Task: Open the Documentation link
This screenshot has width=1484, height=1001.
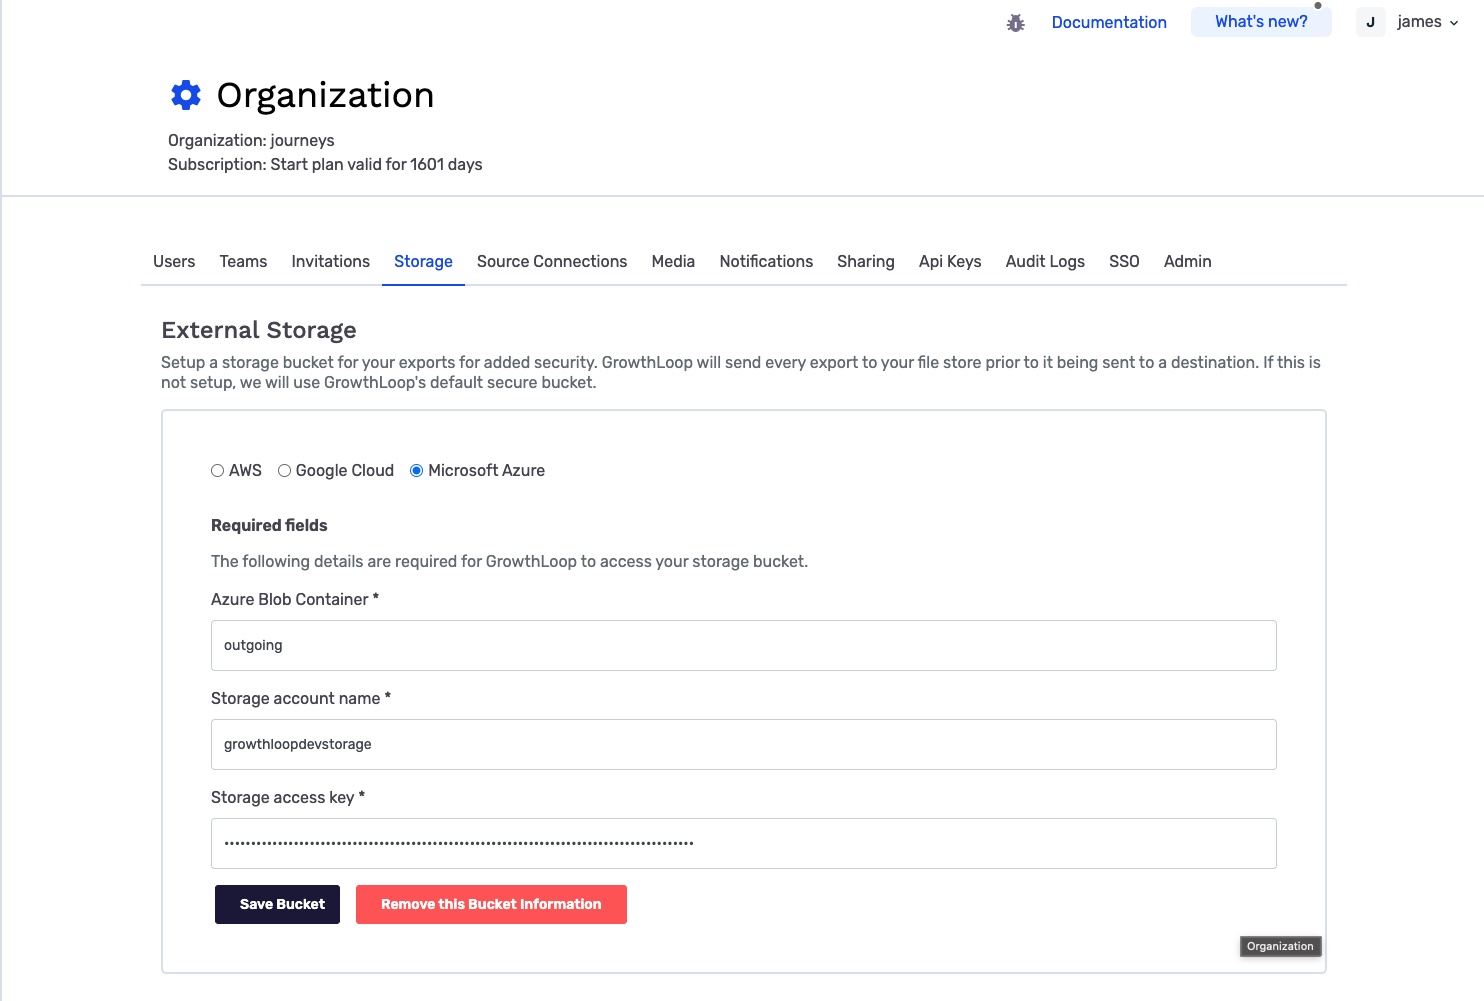Action: (x=1109, y=22)
